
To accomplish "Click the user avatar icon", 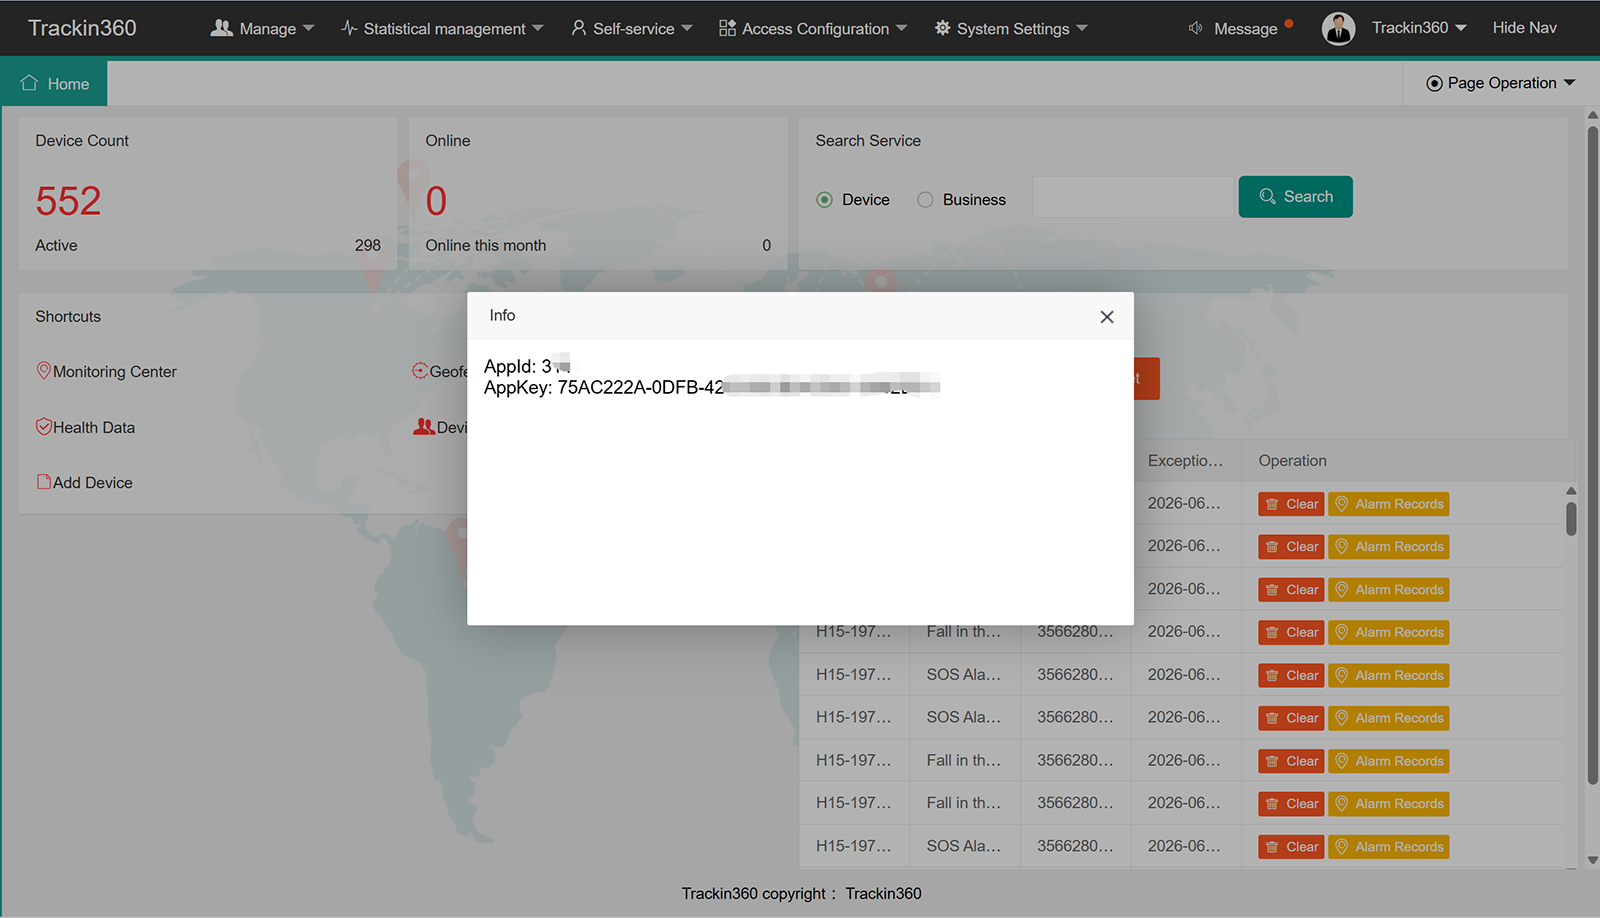I will (1338, 28).
